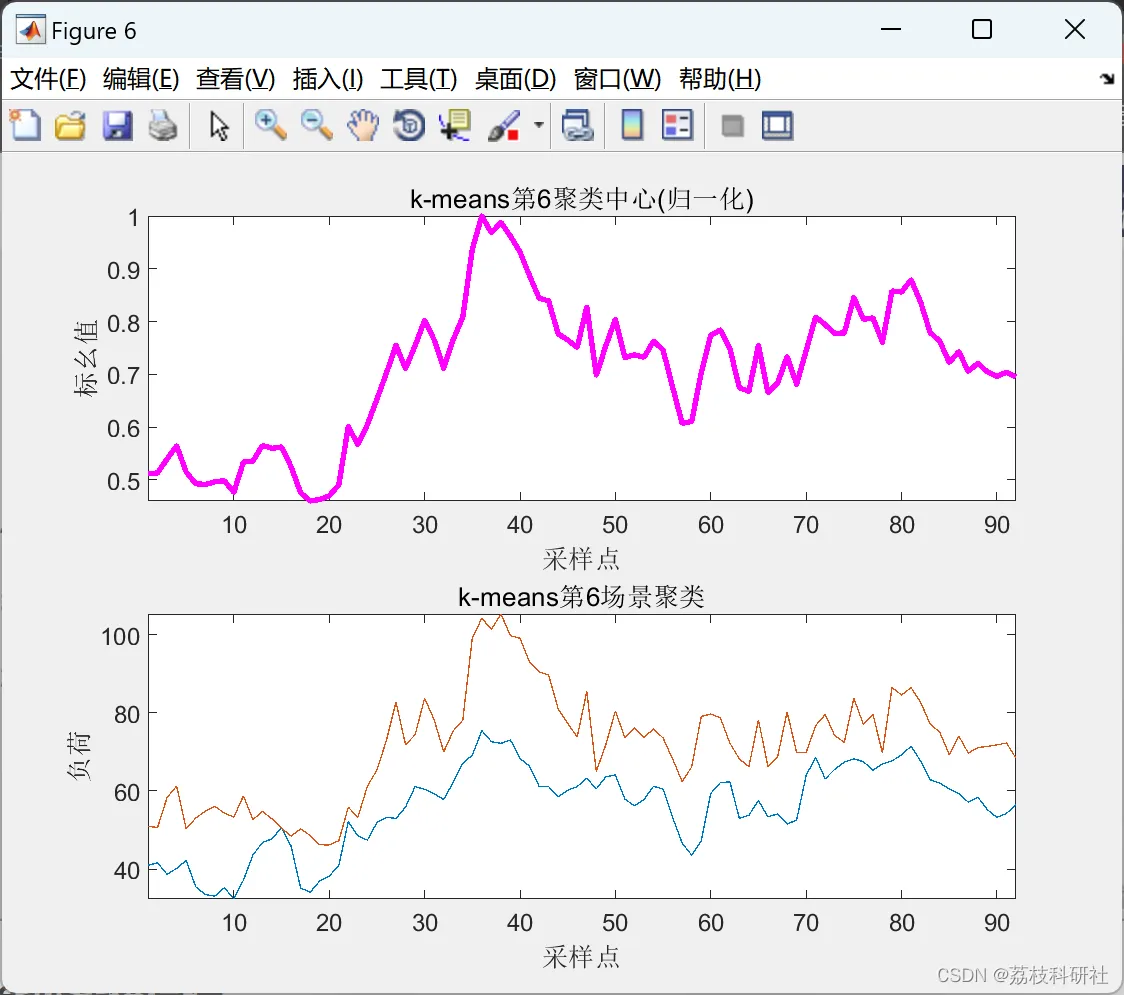This screenshot has height=995, width=1124.
Task: Click the dock figure arrow
Action: tap(1108, 79)
